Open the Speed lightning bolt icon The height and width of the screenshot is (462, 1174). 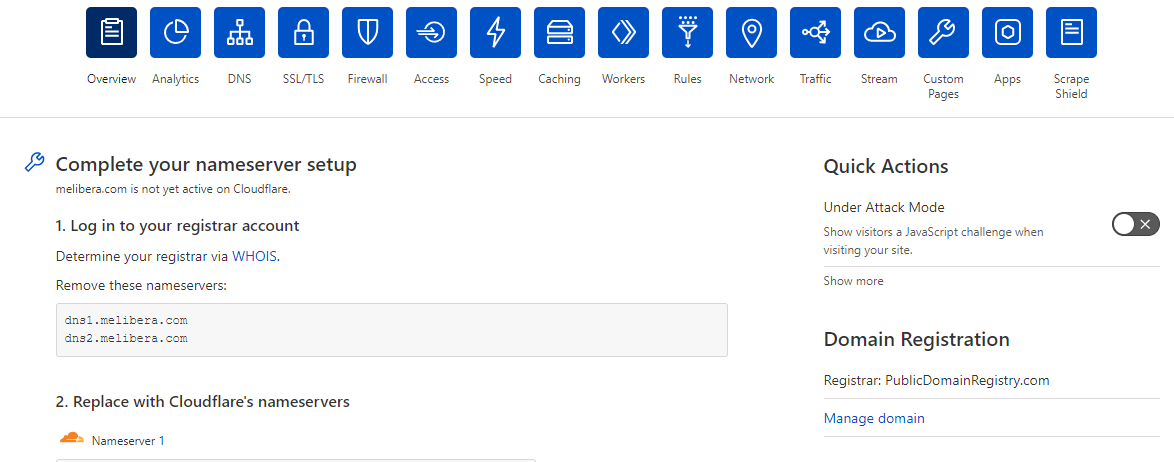tap(496, 32)
